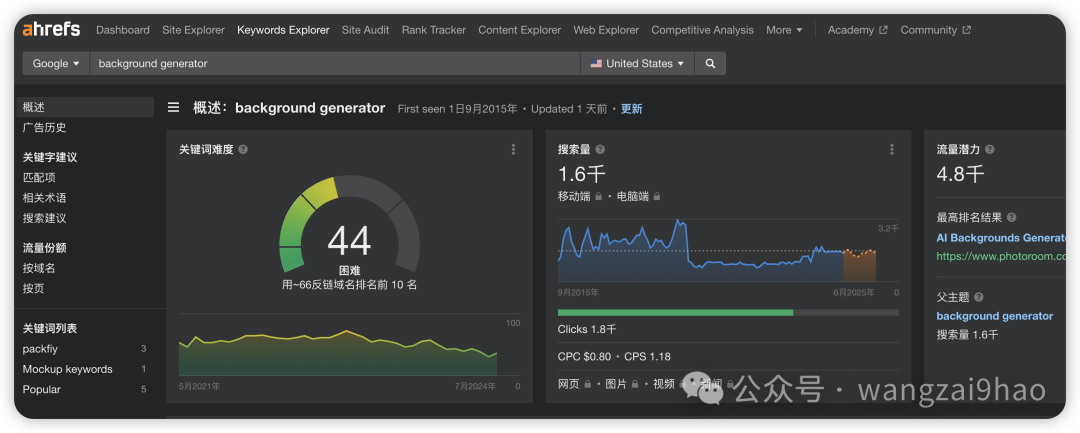Click external link icon next to Community

pyautogui.click(x=966, y=30)
